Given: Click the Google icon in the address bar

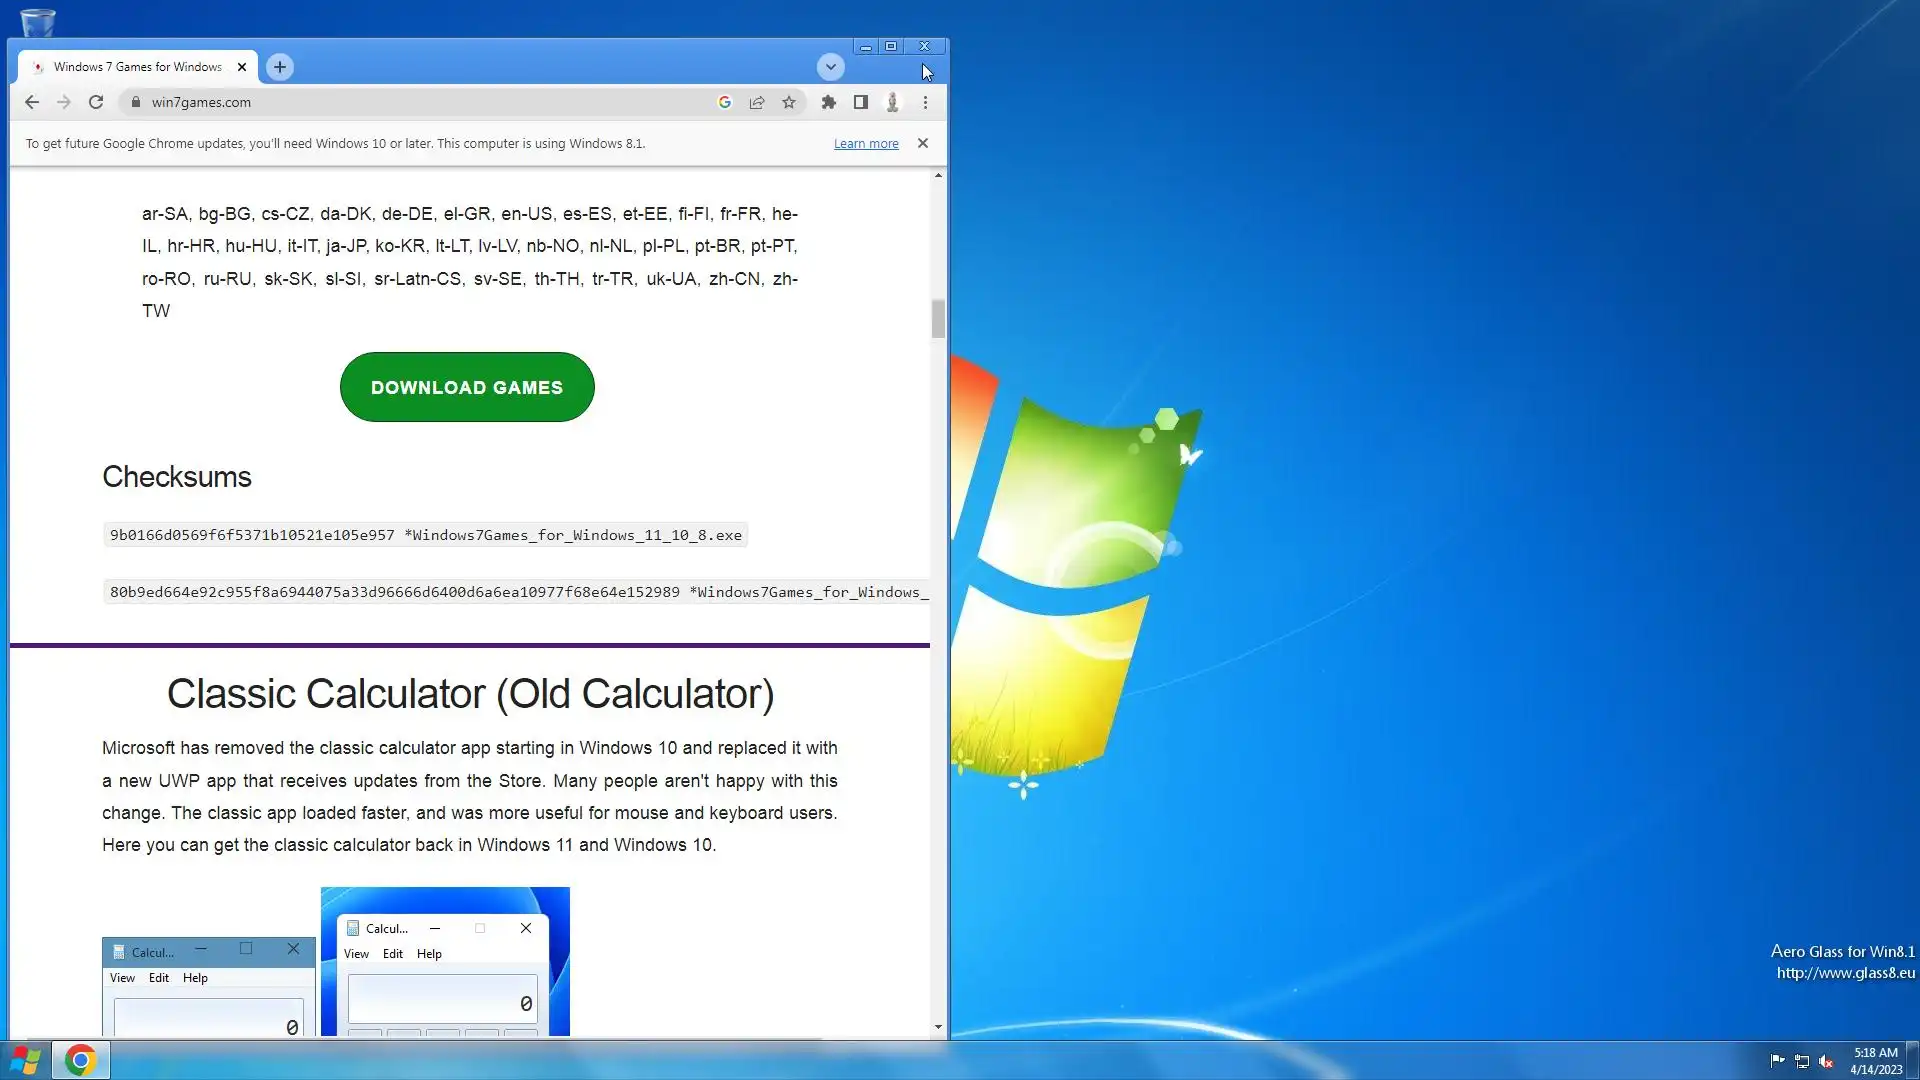Looking at the screenshot, I should click(725, 102).
